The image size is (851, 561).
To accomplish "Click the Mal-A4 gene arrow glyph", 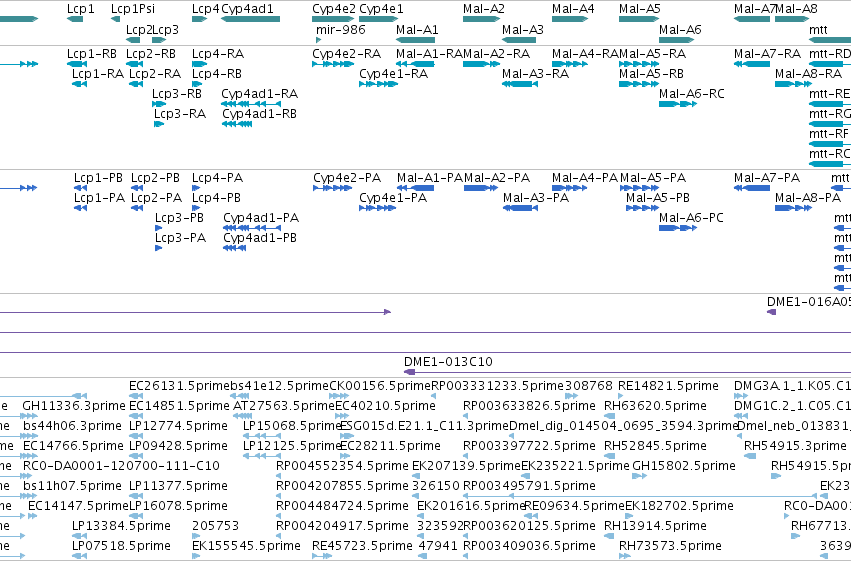I will click(x=570, y=19).
